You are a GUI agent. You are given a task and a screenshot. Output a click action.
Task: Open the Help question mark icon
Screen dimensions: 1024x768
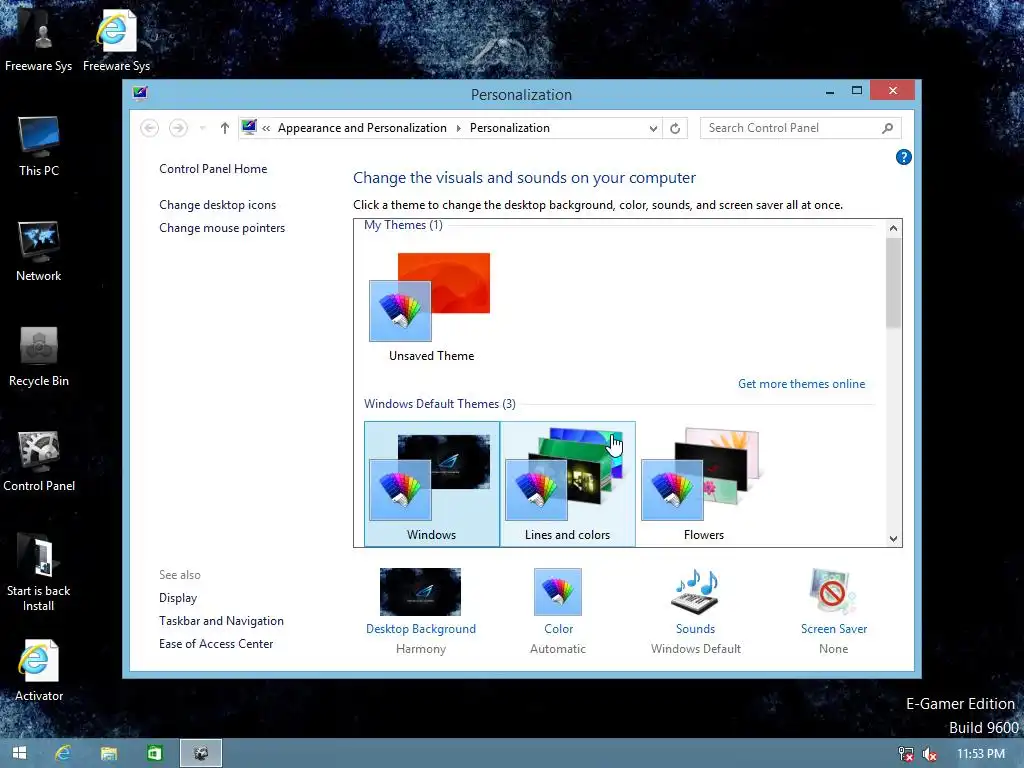tap(903, 157)
